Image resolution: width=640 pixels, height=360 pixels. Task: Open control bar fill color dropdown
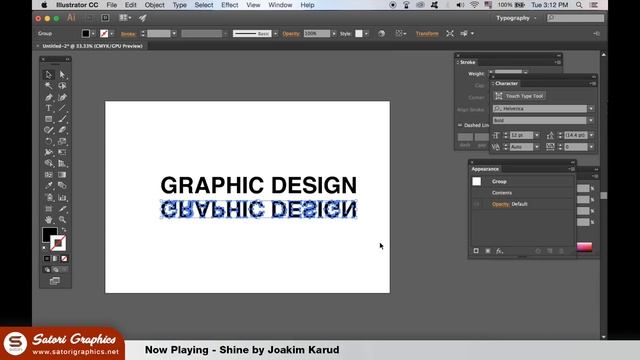click(x=93, y=34)
